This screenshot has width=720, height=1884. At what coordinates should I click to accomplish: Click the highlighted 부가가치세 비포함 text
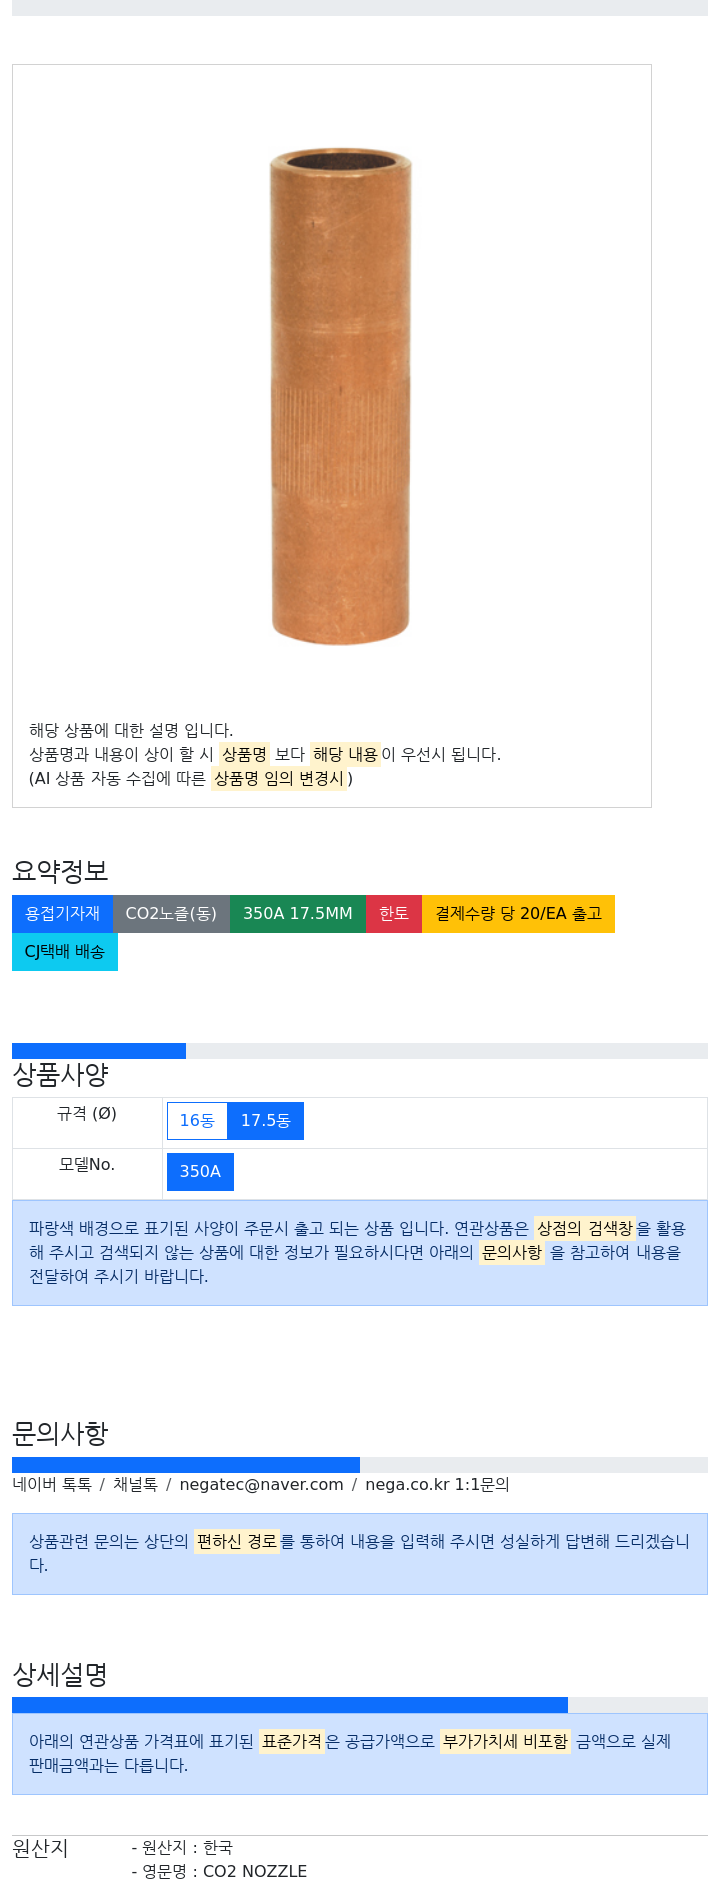[x=505, y=1741]
